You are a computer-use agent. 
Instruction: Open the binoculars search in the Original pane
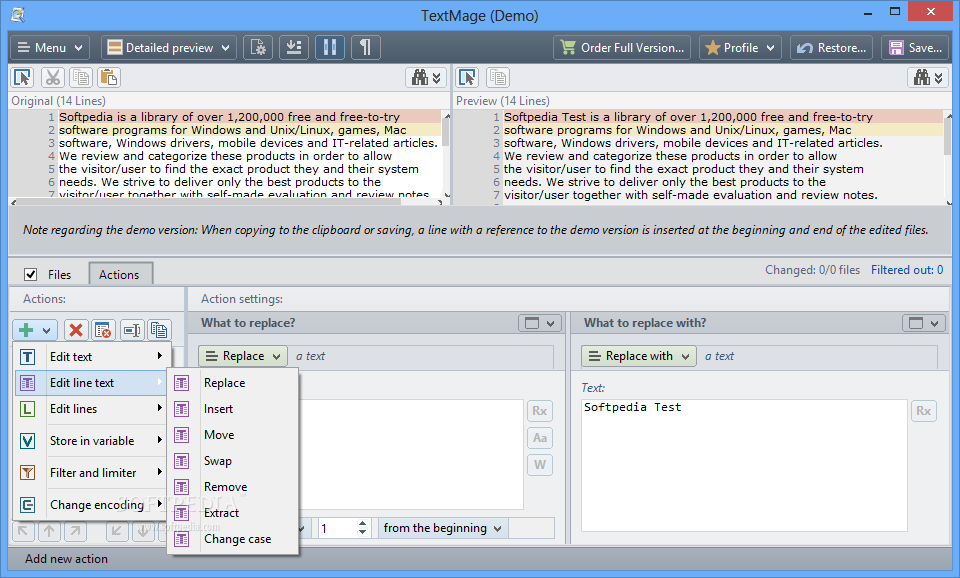426,78
